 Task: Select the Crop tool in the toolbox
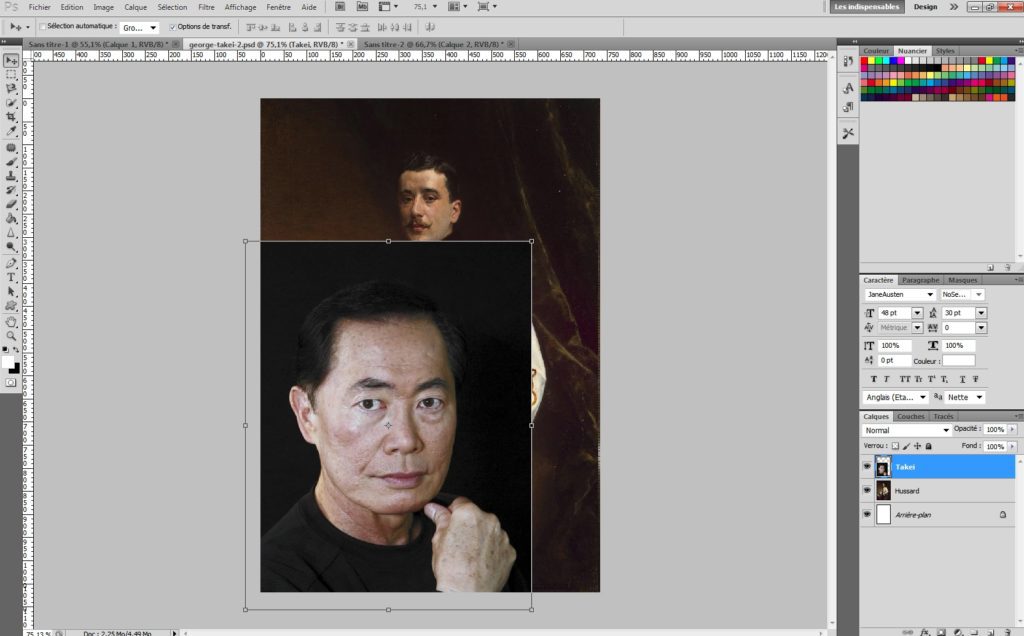tap(11, 117)
